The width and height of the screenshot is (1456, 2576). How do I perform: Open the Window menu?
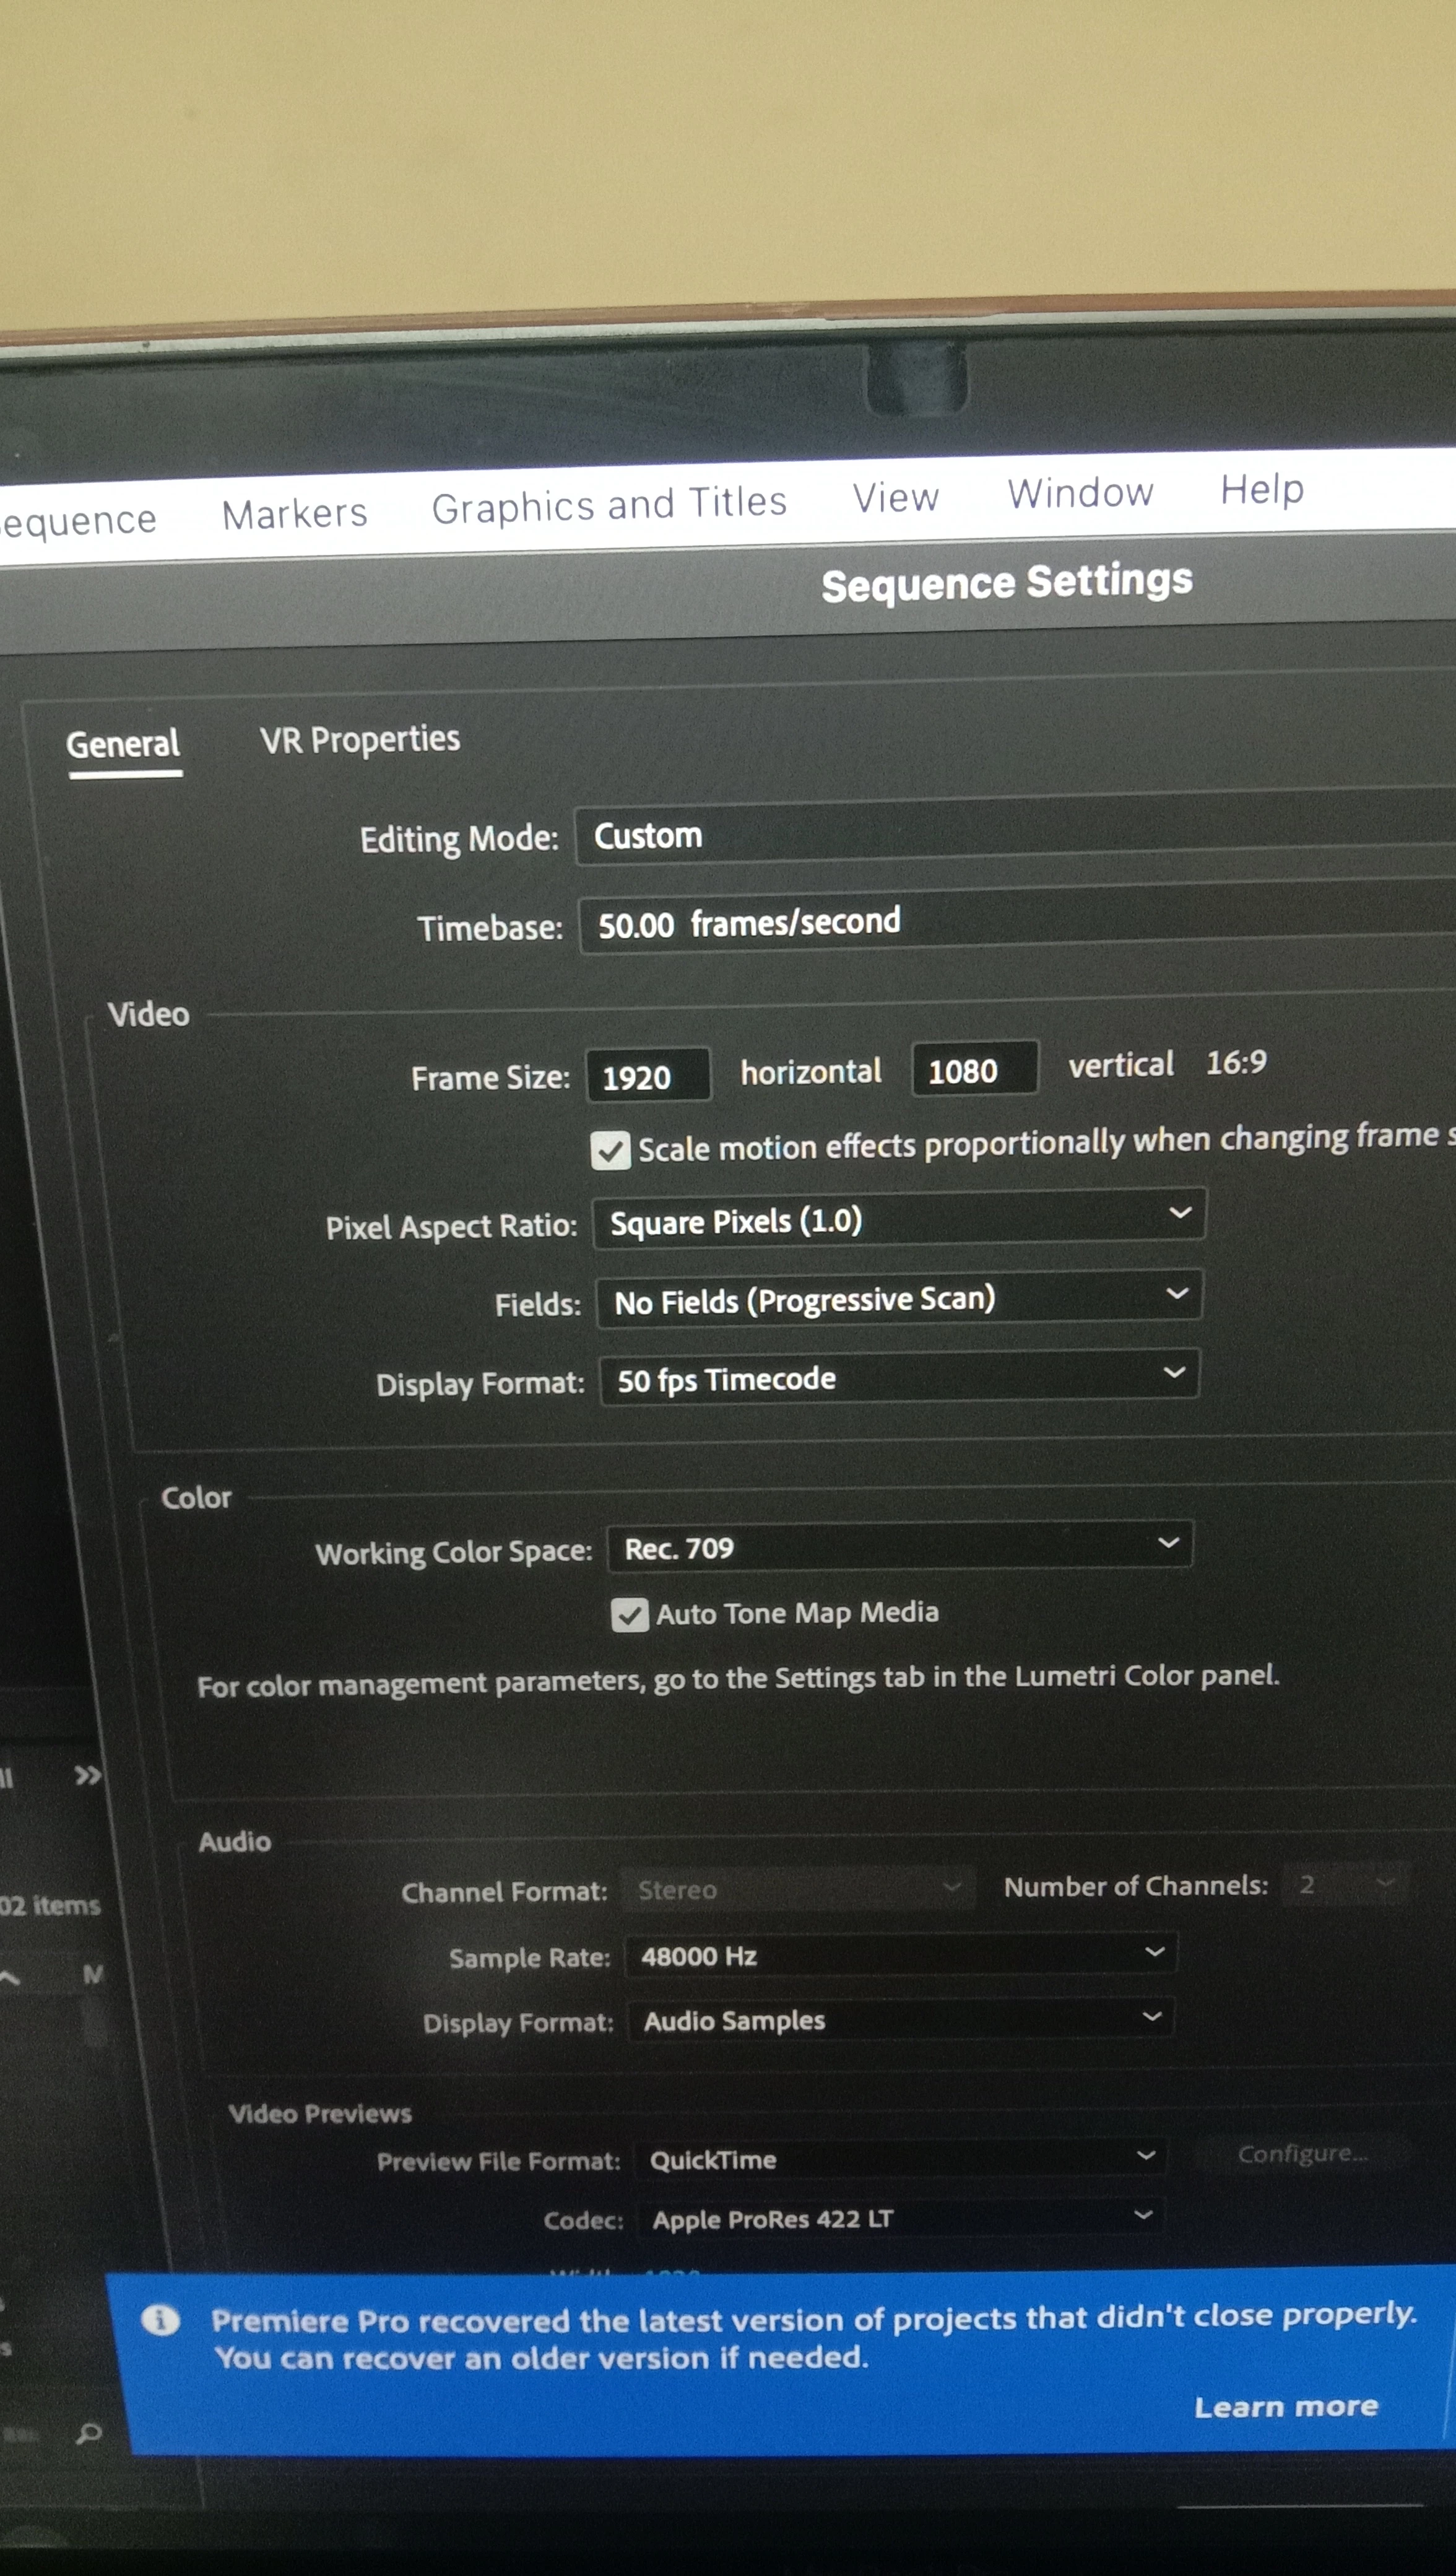[x=1080, y=493]
